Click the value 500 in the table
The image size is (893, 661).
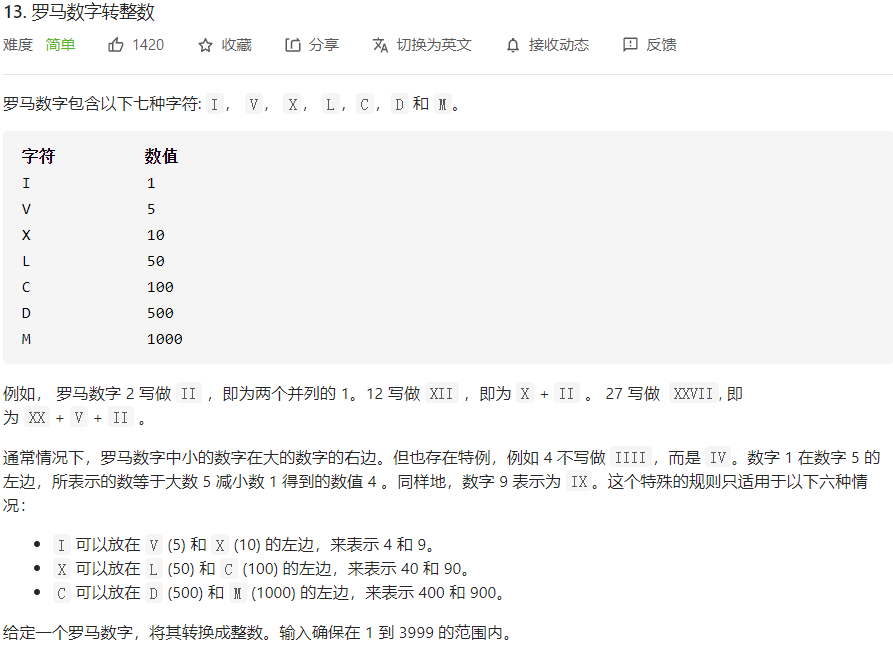(160, 313)
